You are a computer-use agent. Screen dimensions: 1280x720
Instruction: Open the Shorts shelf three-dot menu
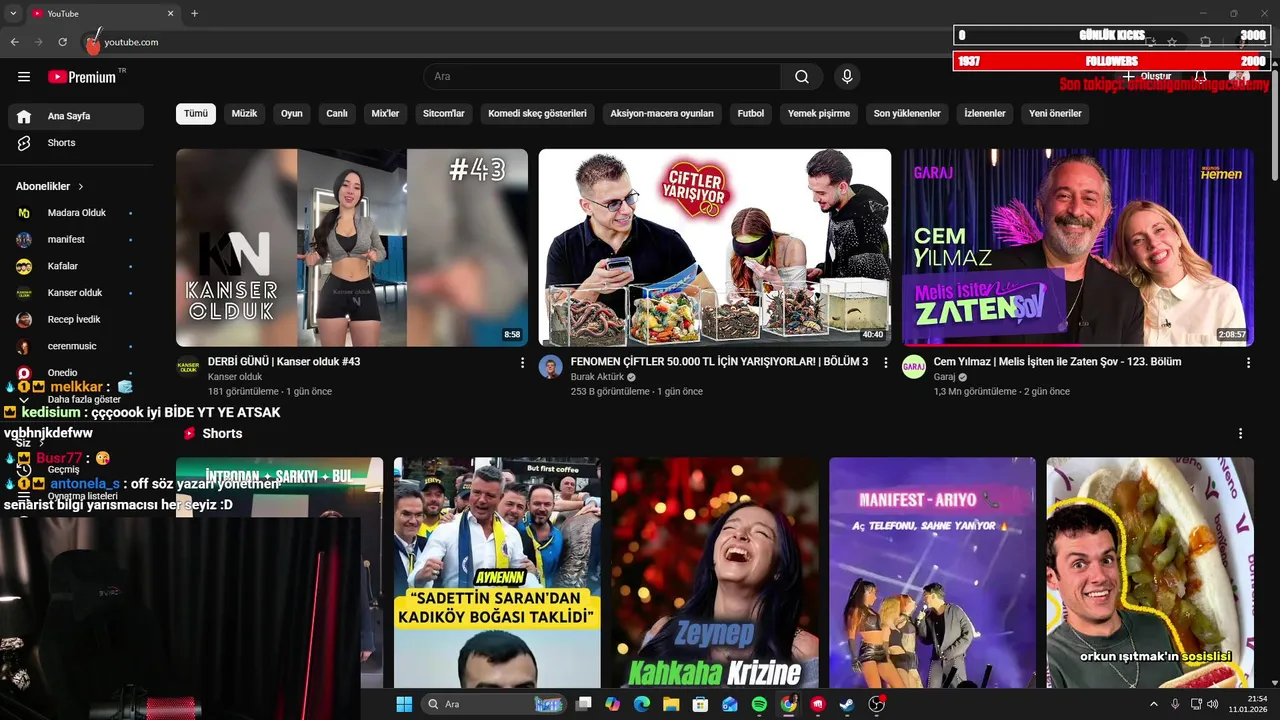click(1240, 434)
